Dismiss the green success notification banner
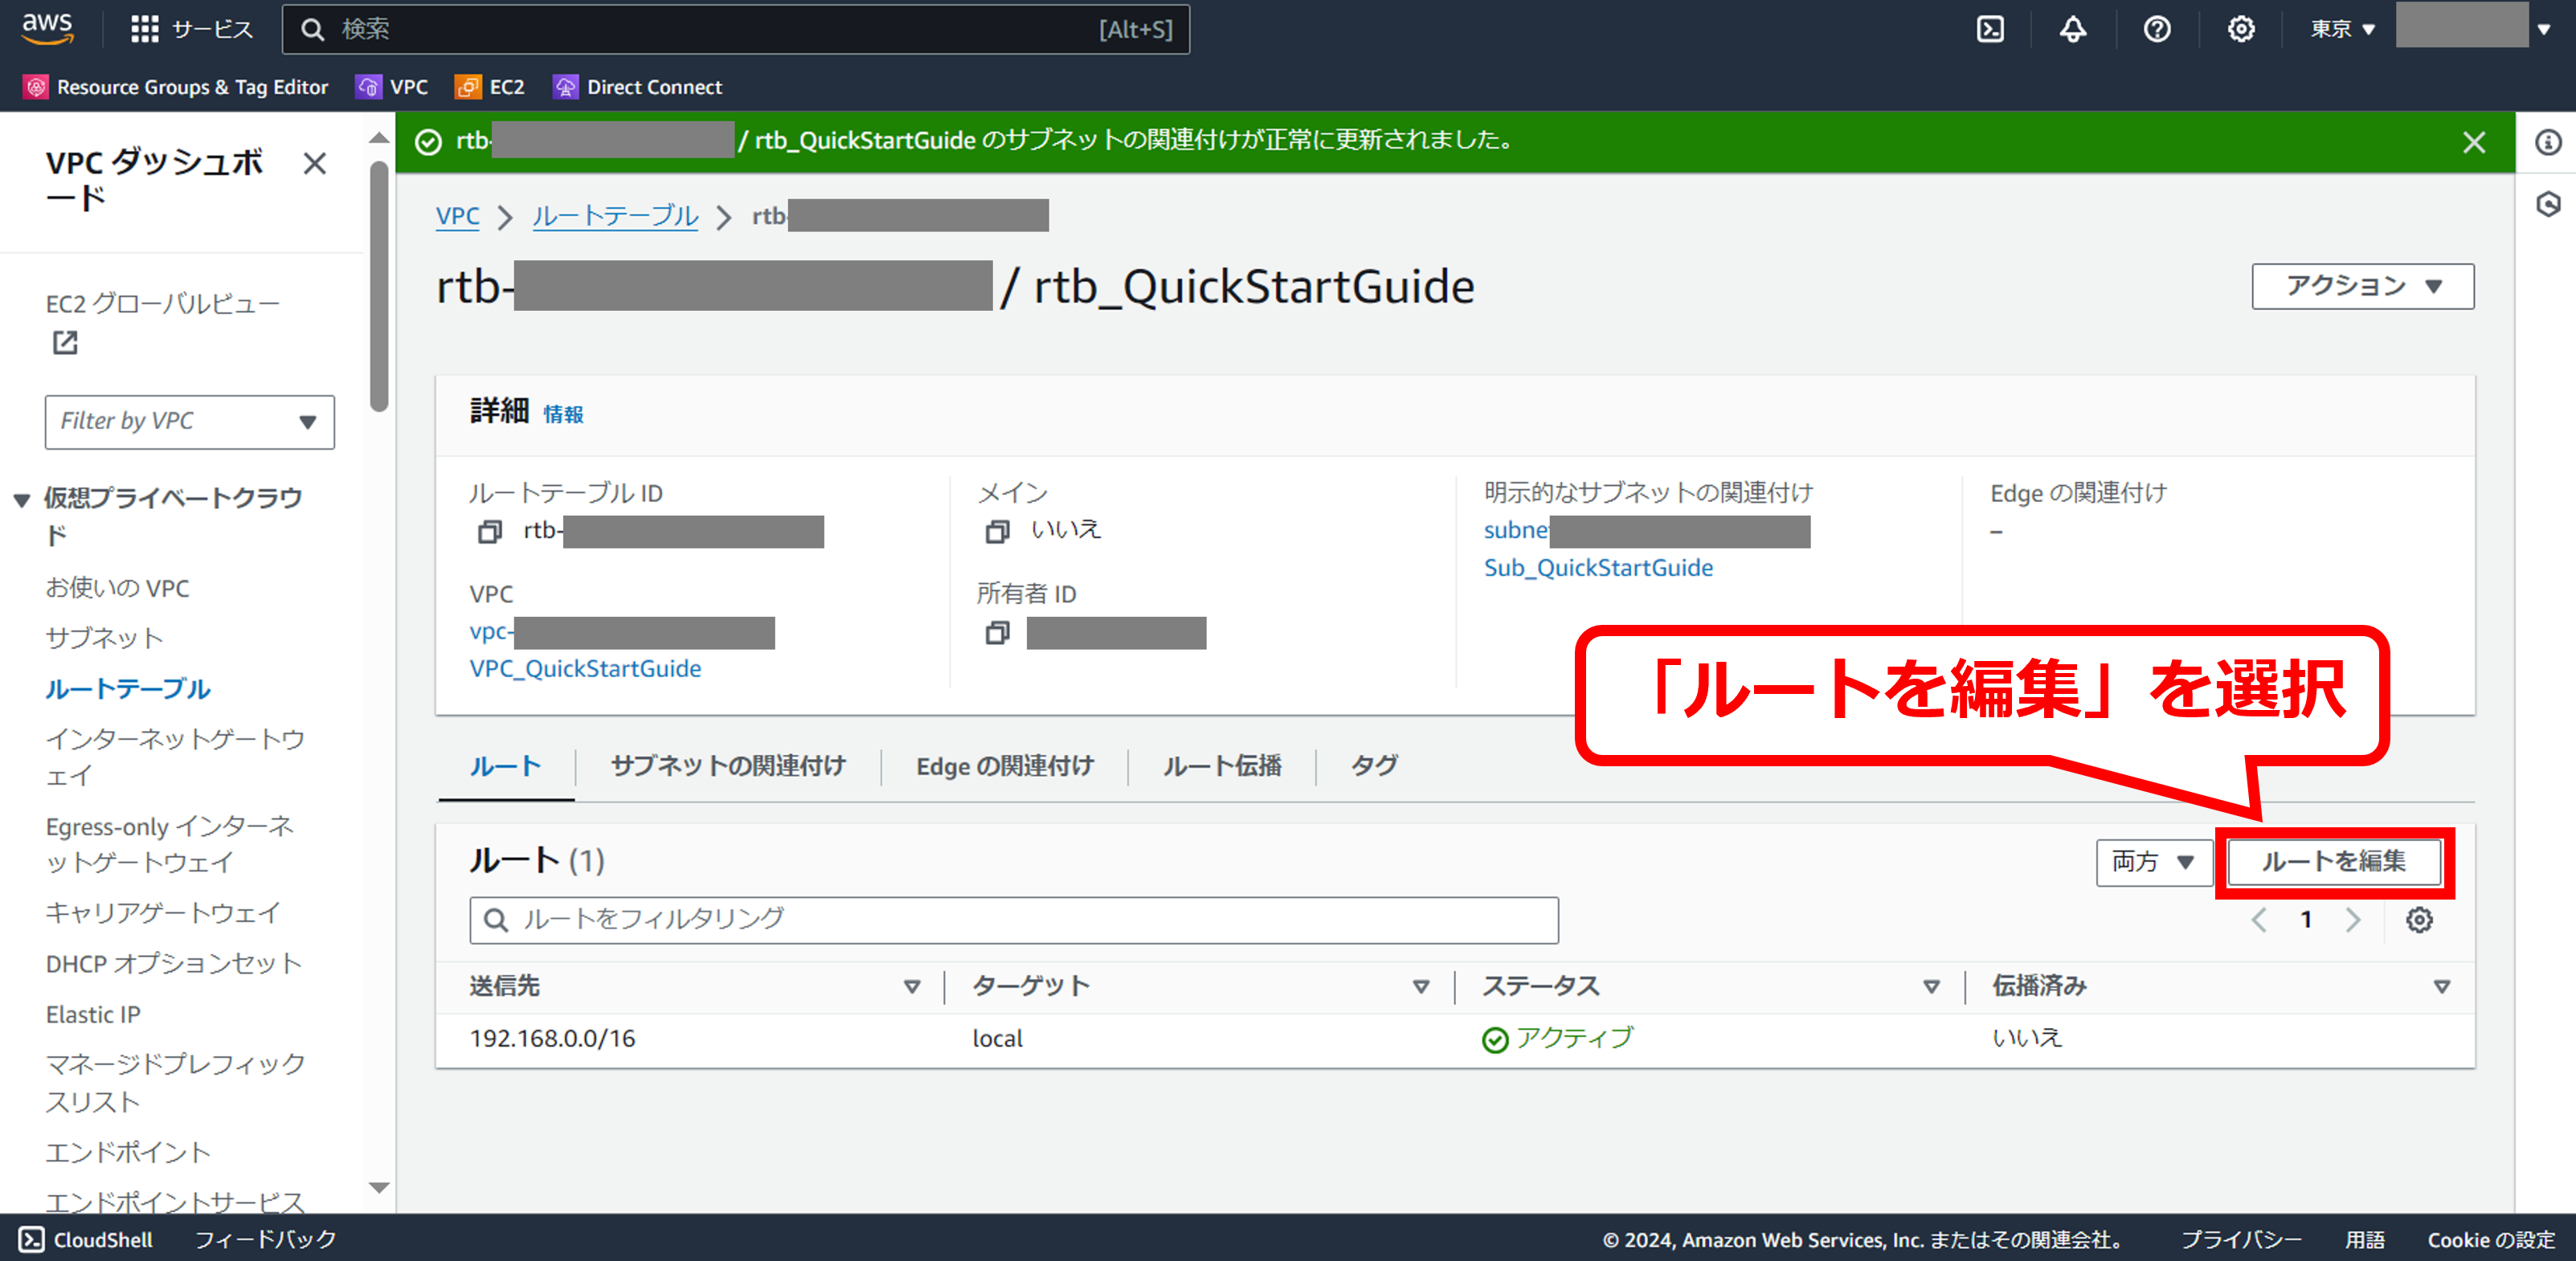The height and width of the screenshot is (1261, 2576). pos(2473,143)
